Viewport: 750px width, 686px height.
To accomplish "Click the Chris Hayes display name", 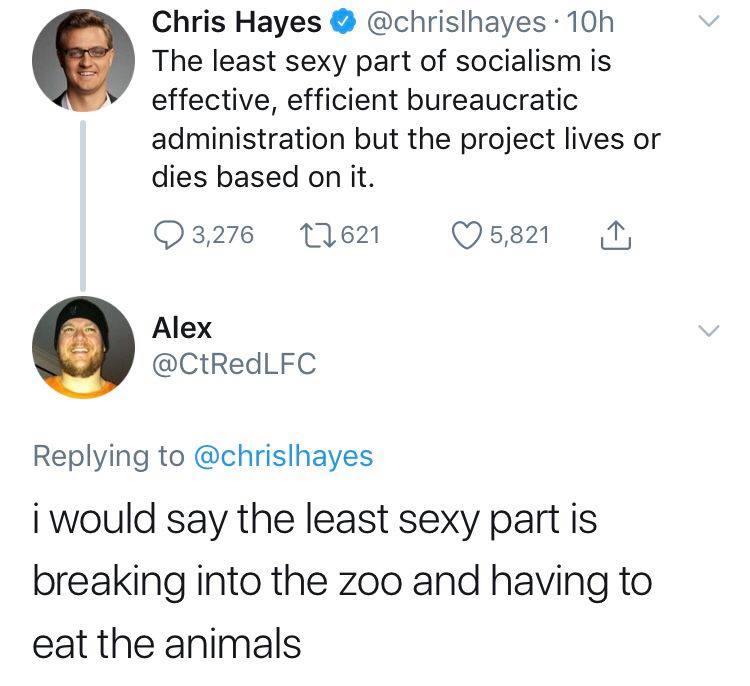I will [237, 22].
